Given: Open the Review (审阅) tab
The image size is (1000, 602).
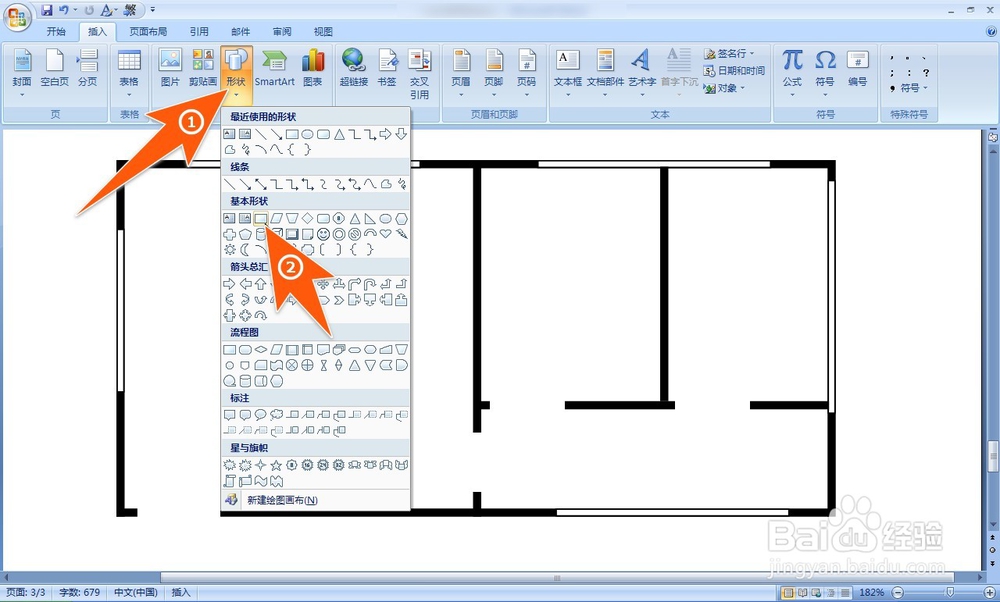Looking at the screenshot, I should coord(282,31).
